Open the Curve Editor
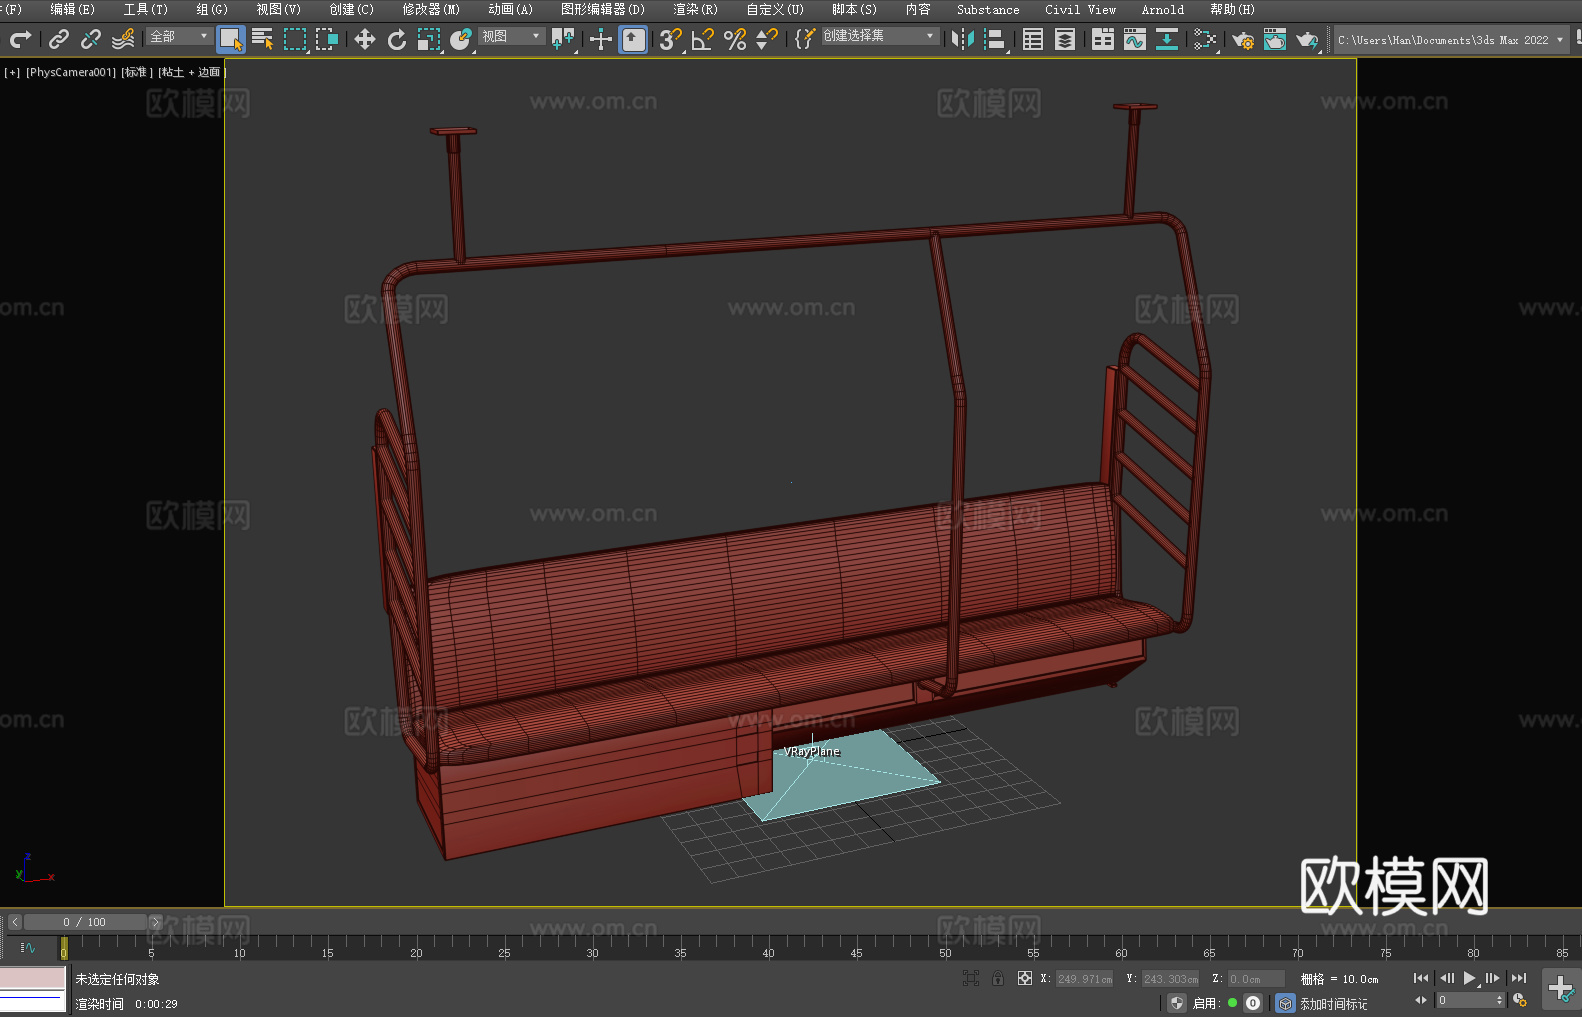Viewport: 1582px width, 1017px height. coord(1135,39)
